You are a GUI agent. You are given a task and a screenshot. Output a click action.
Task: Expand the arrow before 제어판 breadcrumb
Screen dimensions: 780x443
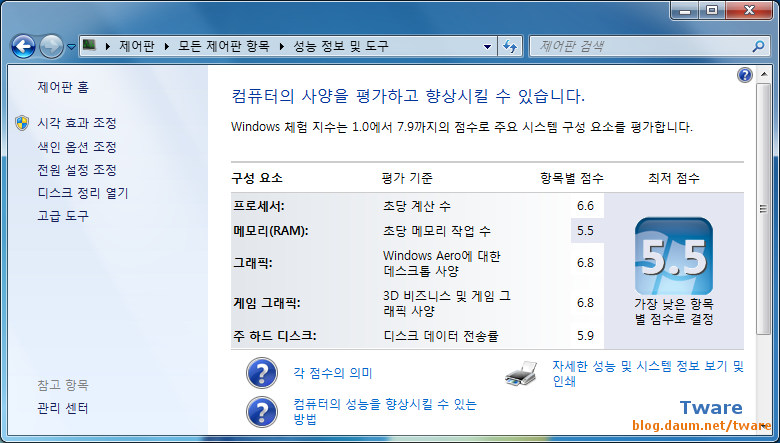pyautogui.click(x=107, y=46)
